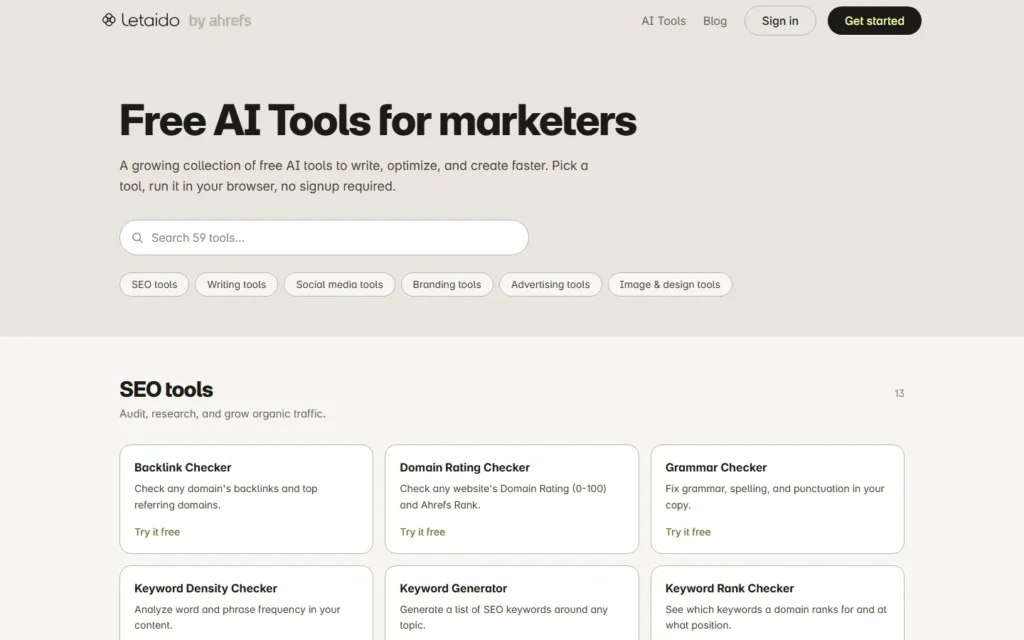Image resolution: width=1024 pixels, height=640 pixels.
Task: Open the Backlink Checker card title
Action: pos(183,468)
